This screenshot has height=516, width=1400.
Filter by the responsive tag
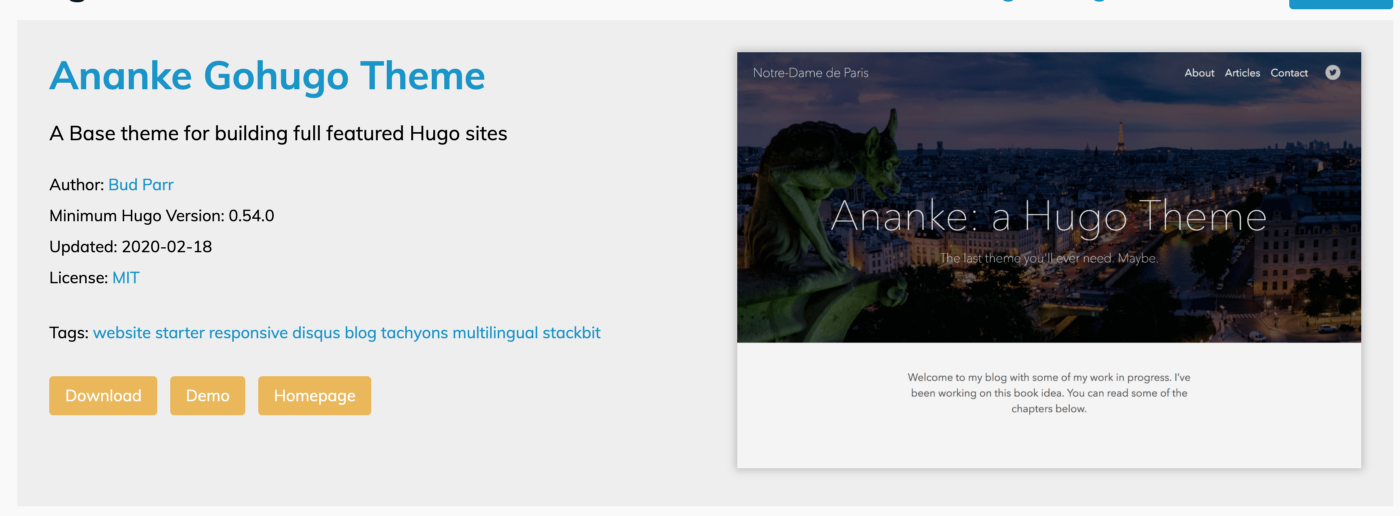[x=248, y=332]
